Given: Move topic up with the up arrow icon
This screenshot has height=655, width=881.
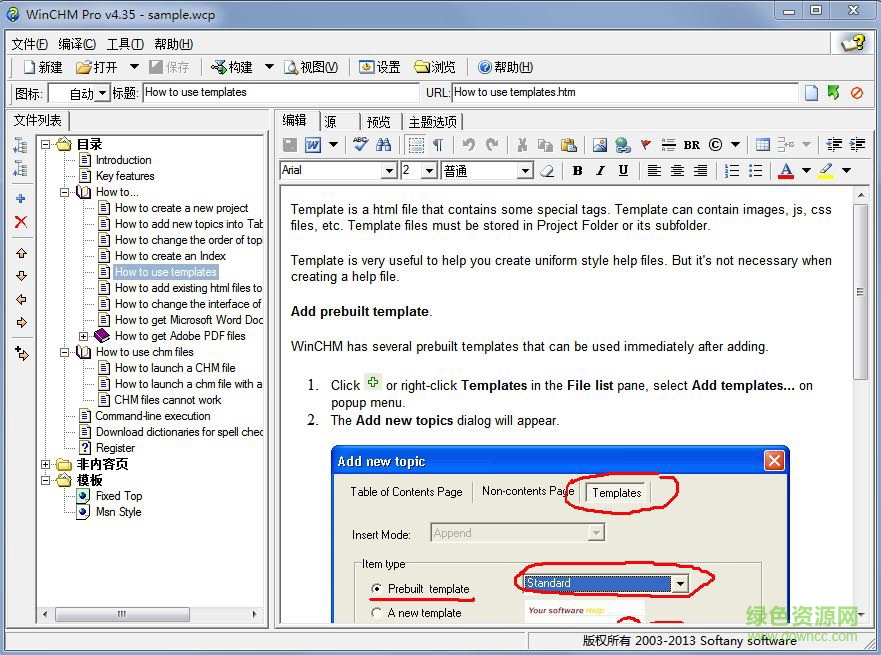Looking at the screenshot, I should pyautogui.click(x=21, y=254).
